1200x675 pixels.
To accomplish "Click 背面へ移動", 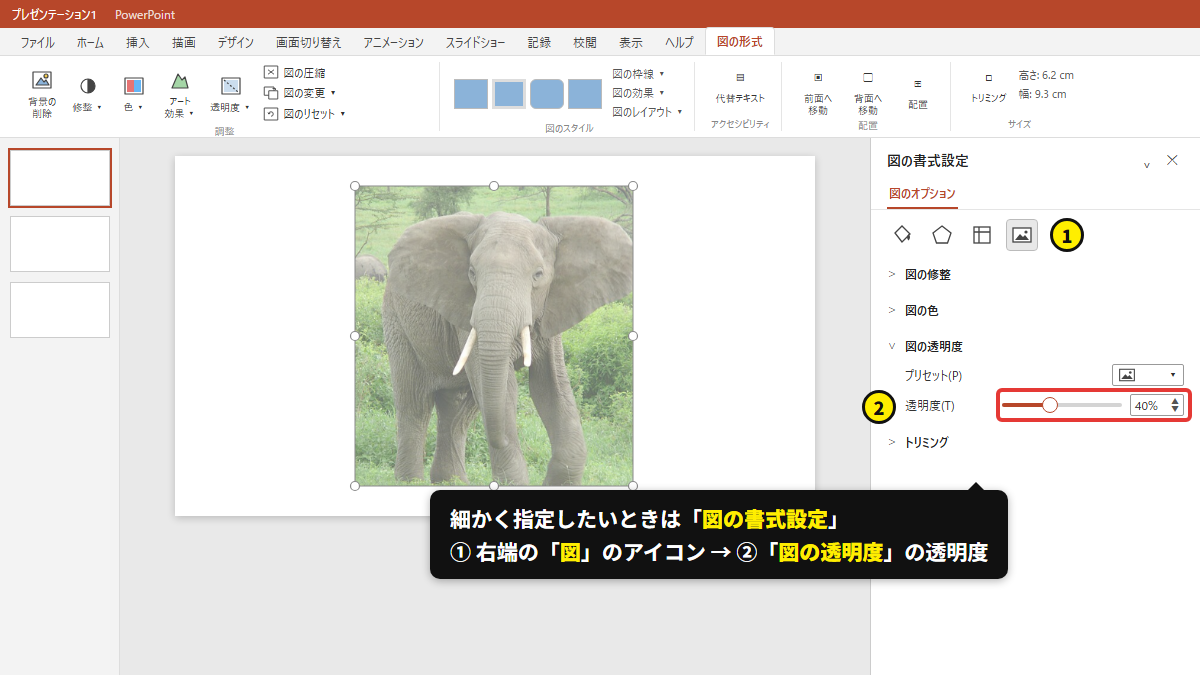I will [x=868, y=92].
